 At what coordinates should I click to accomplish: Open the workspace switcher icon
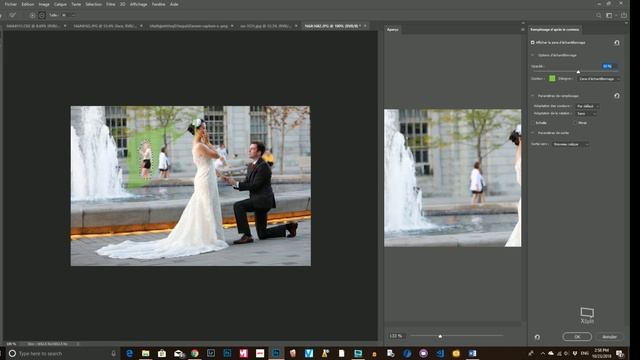[610, 16]
